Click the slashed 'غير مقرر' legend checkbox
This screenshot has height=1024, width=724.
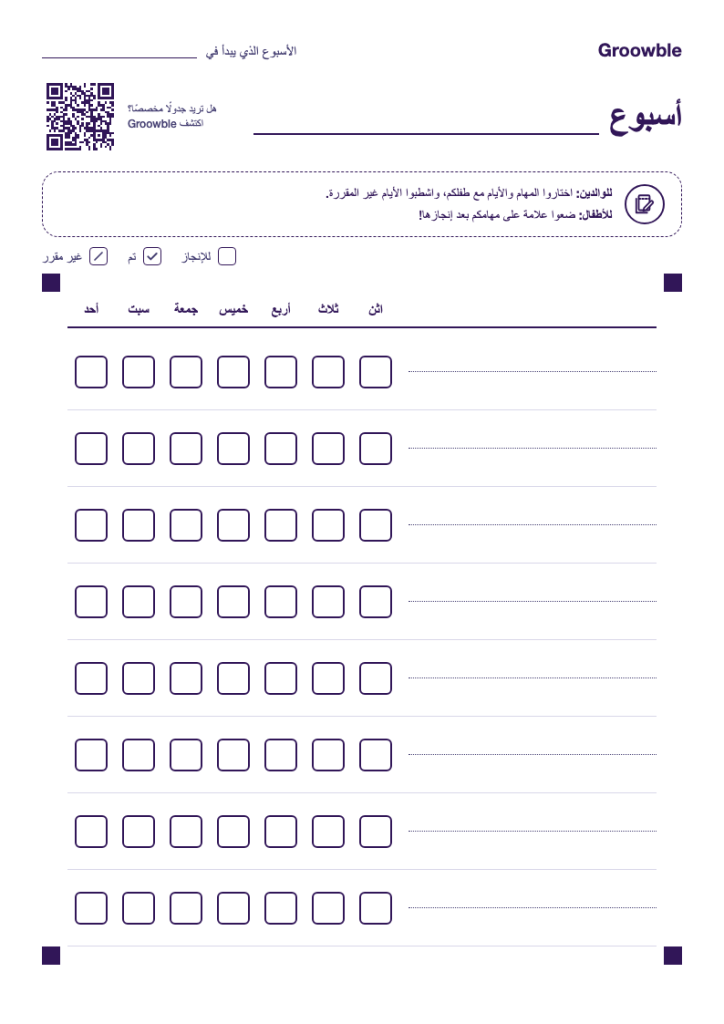99,257
